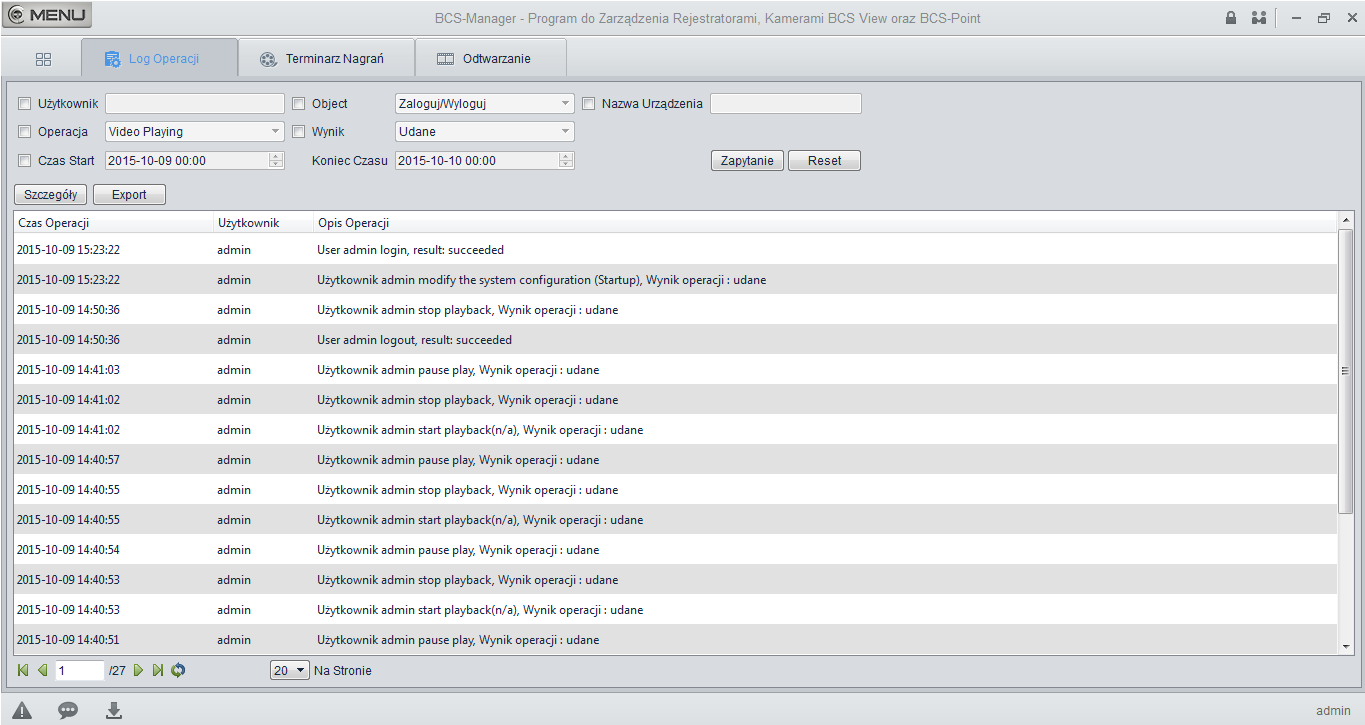Select pause play row at 14:40:54

[x=675, y=550]
